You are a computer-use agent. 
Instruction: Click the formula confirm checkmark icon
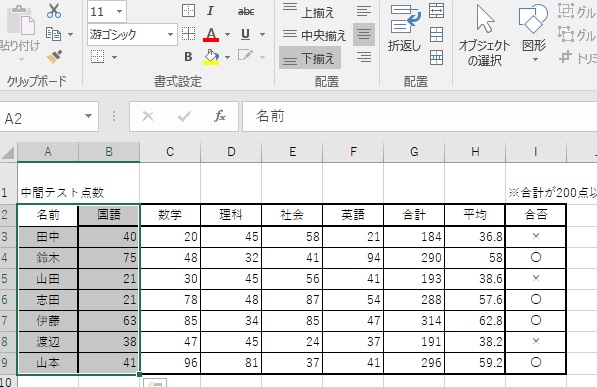(184, 116)
